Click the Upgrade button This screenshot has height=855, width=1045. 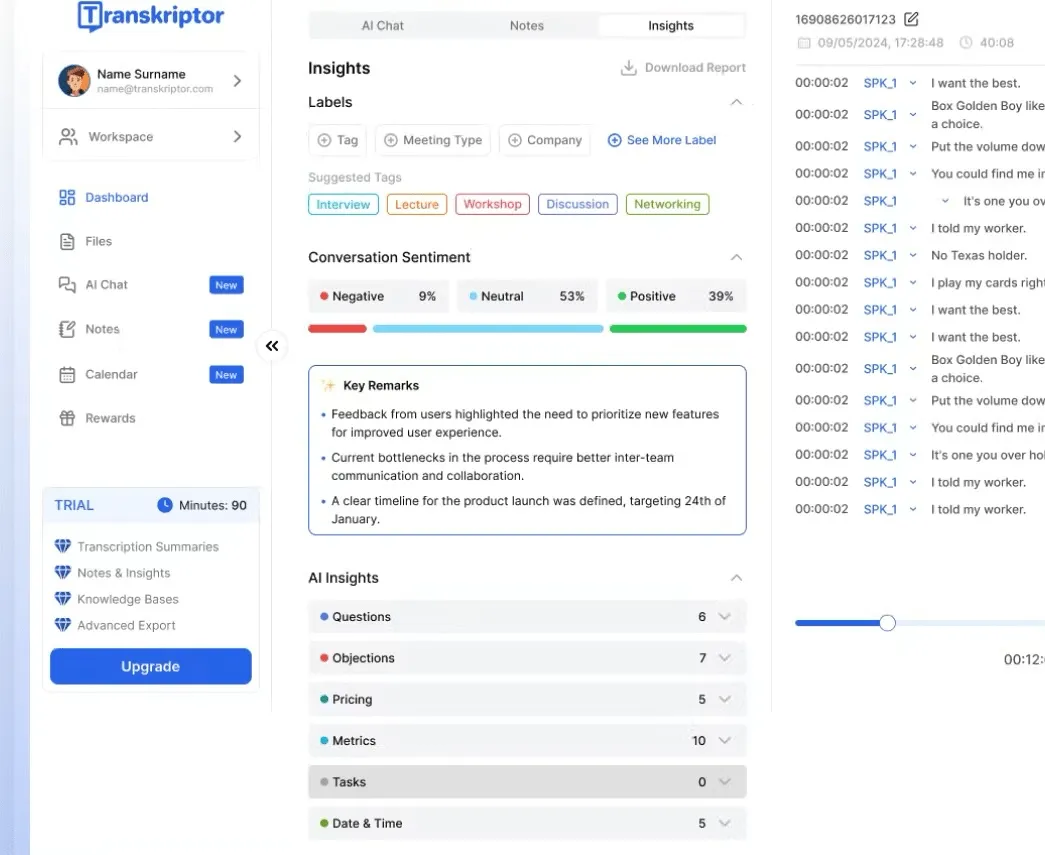151,666
